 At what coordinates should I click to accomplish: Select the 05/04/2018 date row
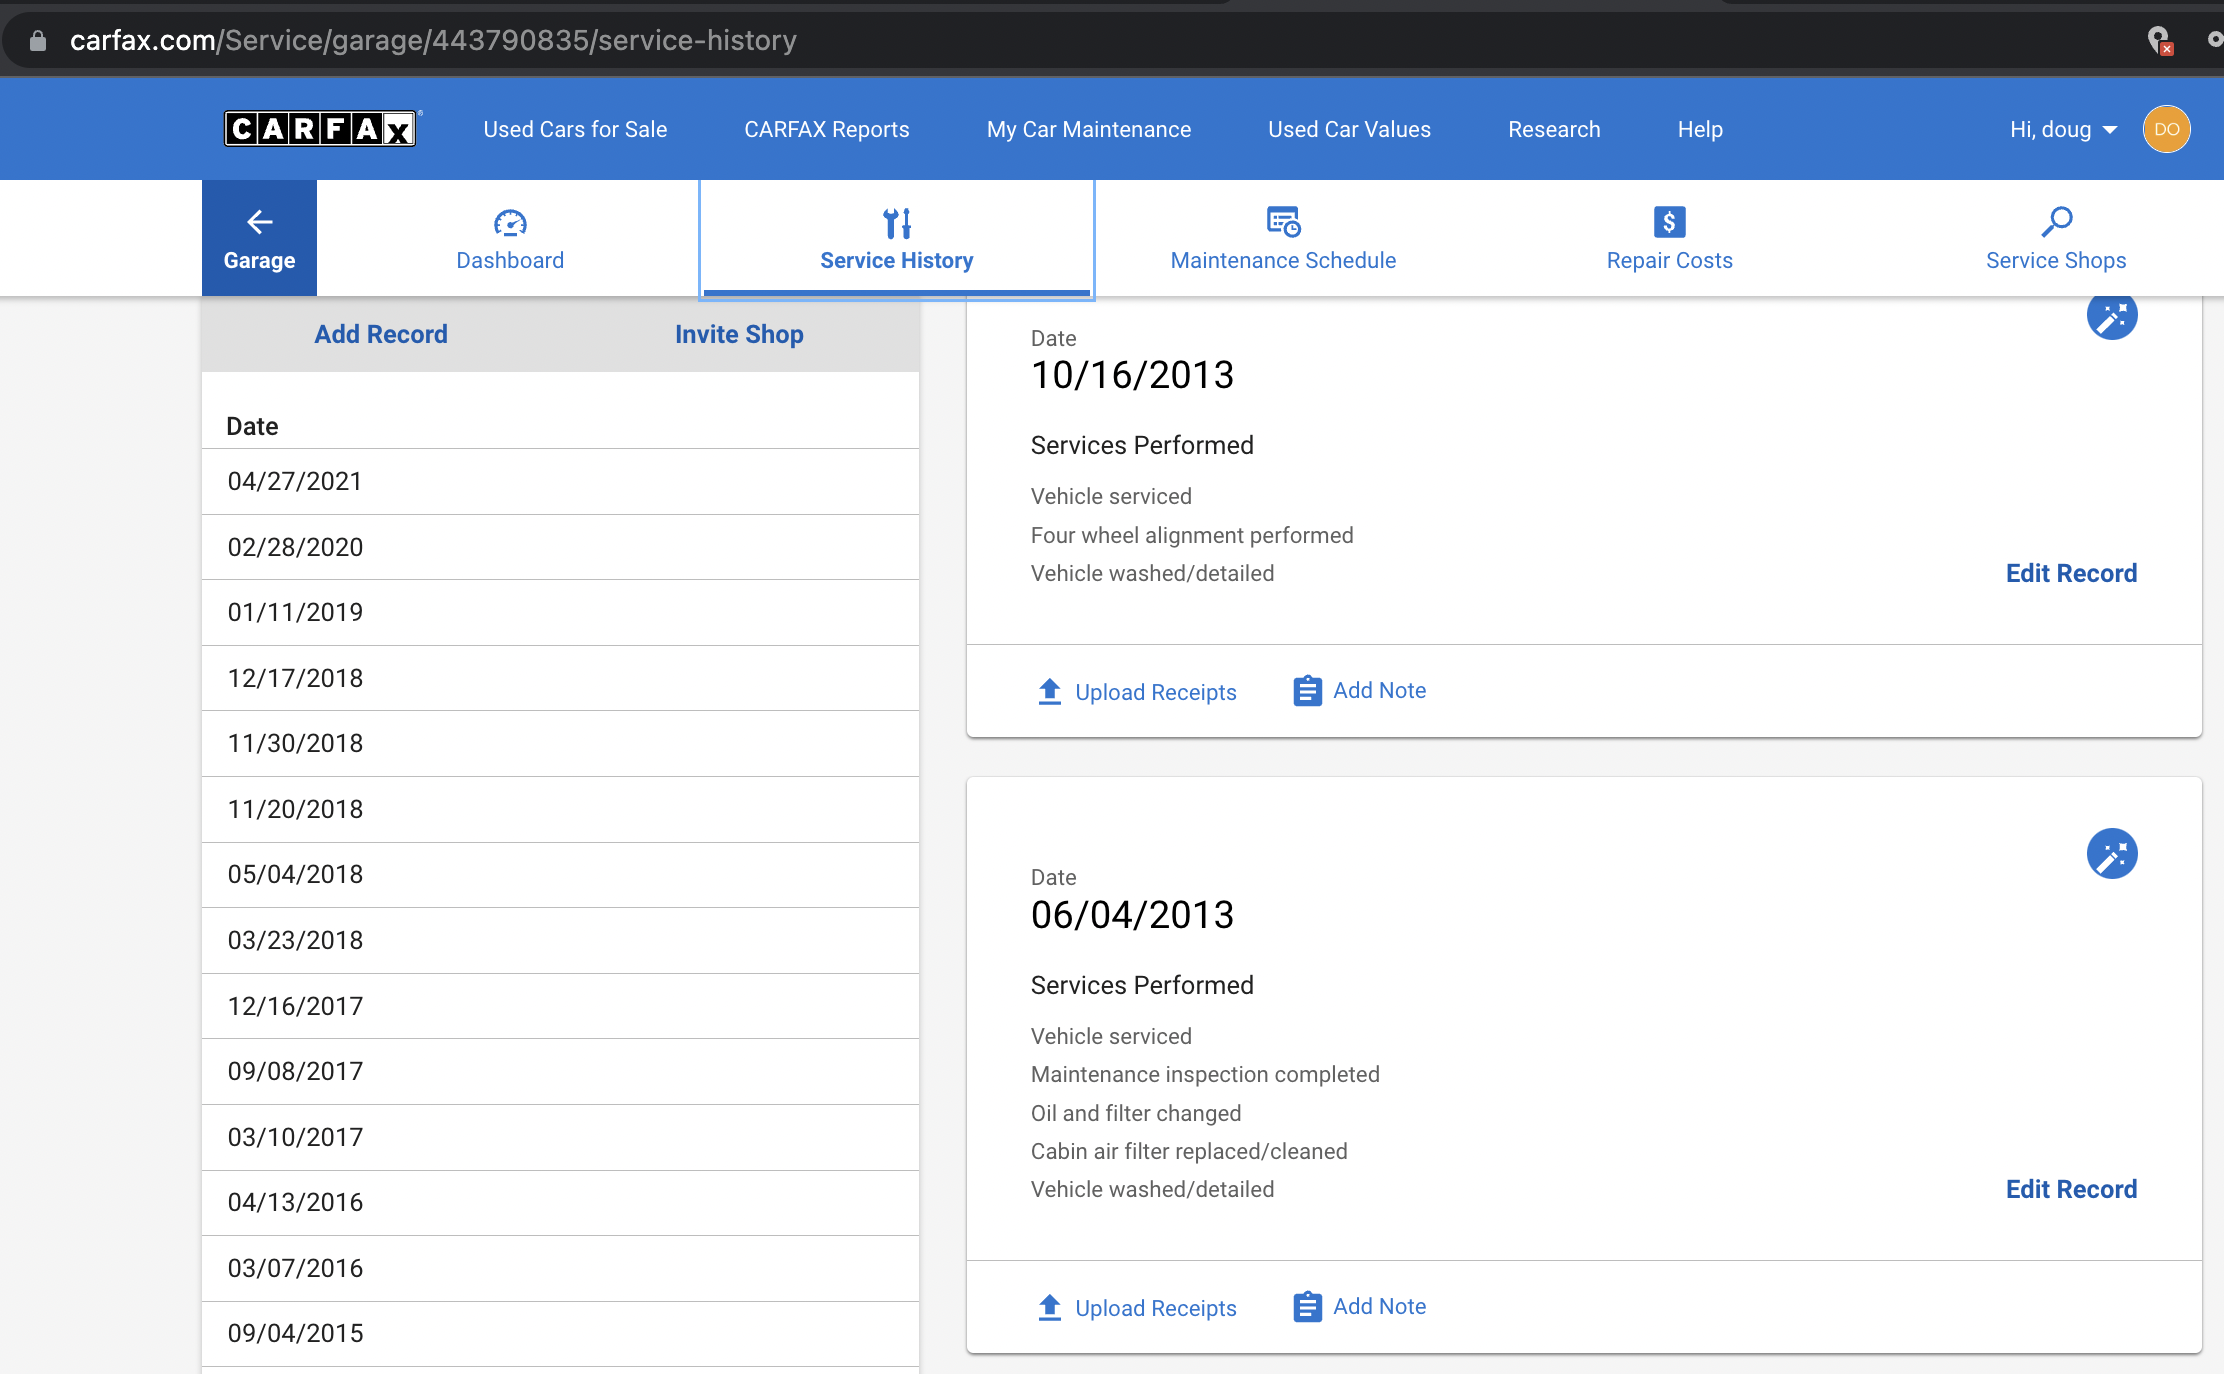(560, 875)
